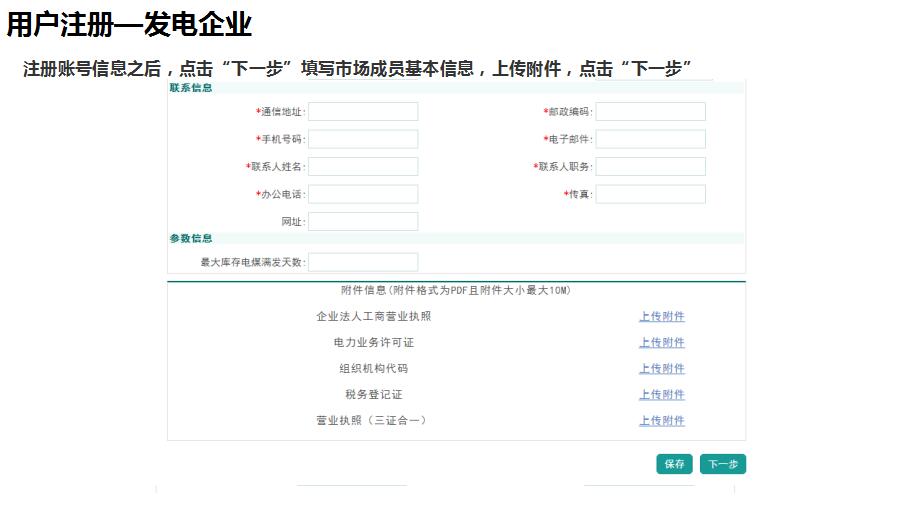This screenshot has height=514, width=916.
Task: Upload attachment for 企业法人工商营业执照
Action: pyautogui.click(x=662, y=317)
